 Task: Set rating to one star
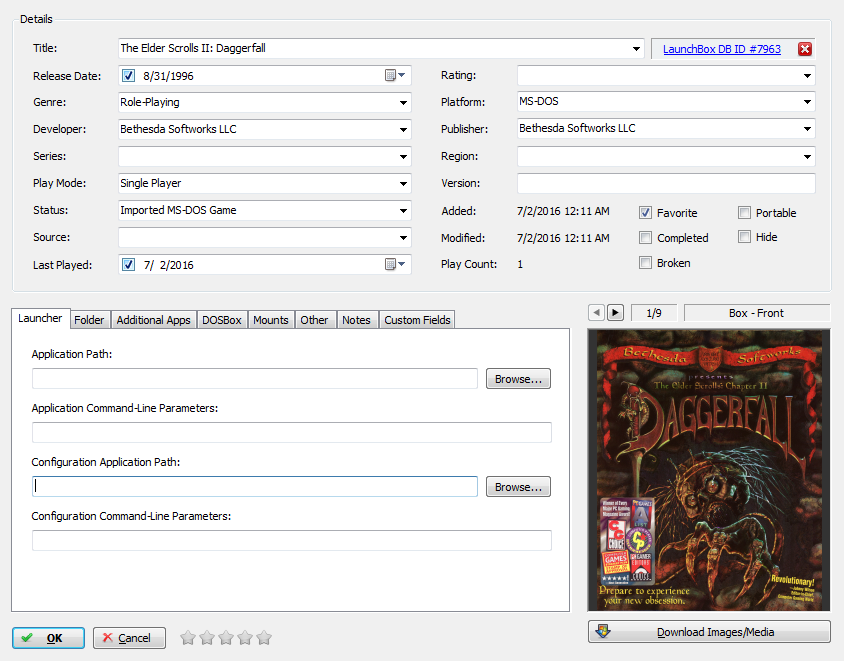[x=188, y=638]
